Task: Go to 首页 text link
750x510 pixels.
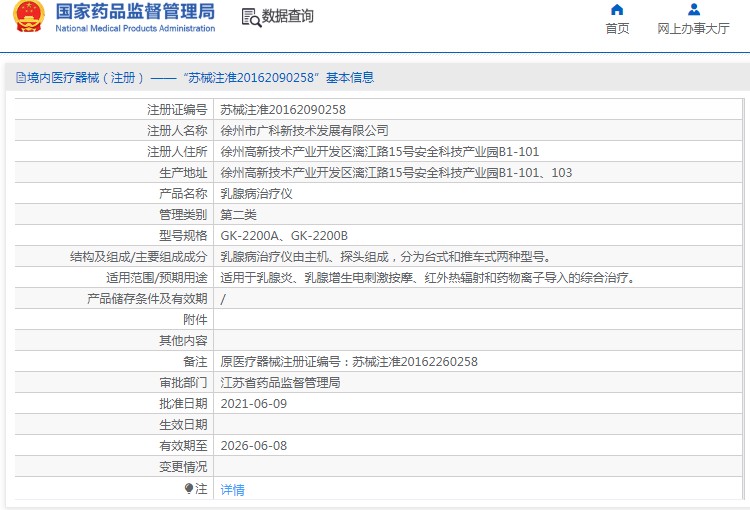Action: coord(617,29)
